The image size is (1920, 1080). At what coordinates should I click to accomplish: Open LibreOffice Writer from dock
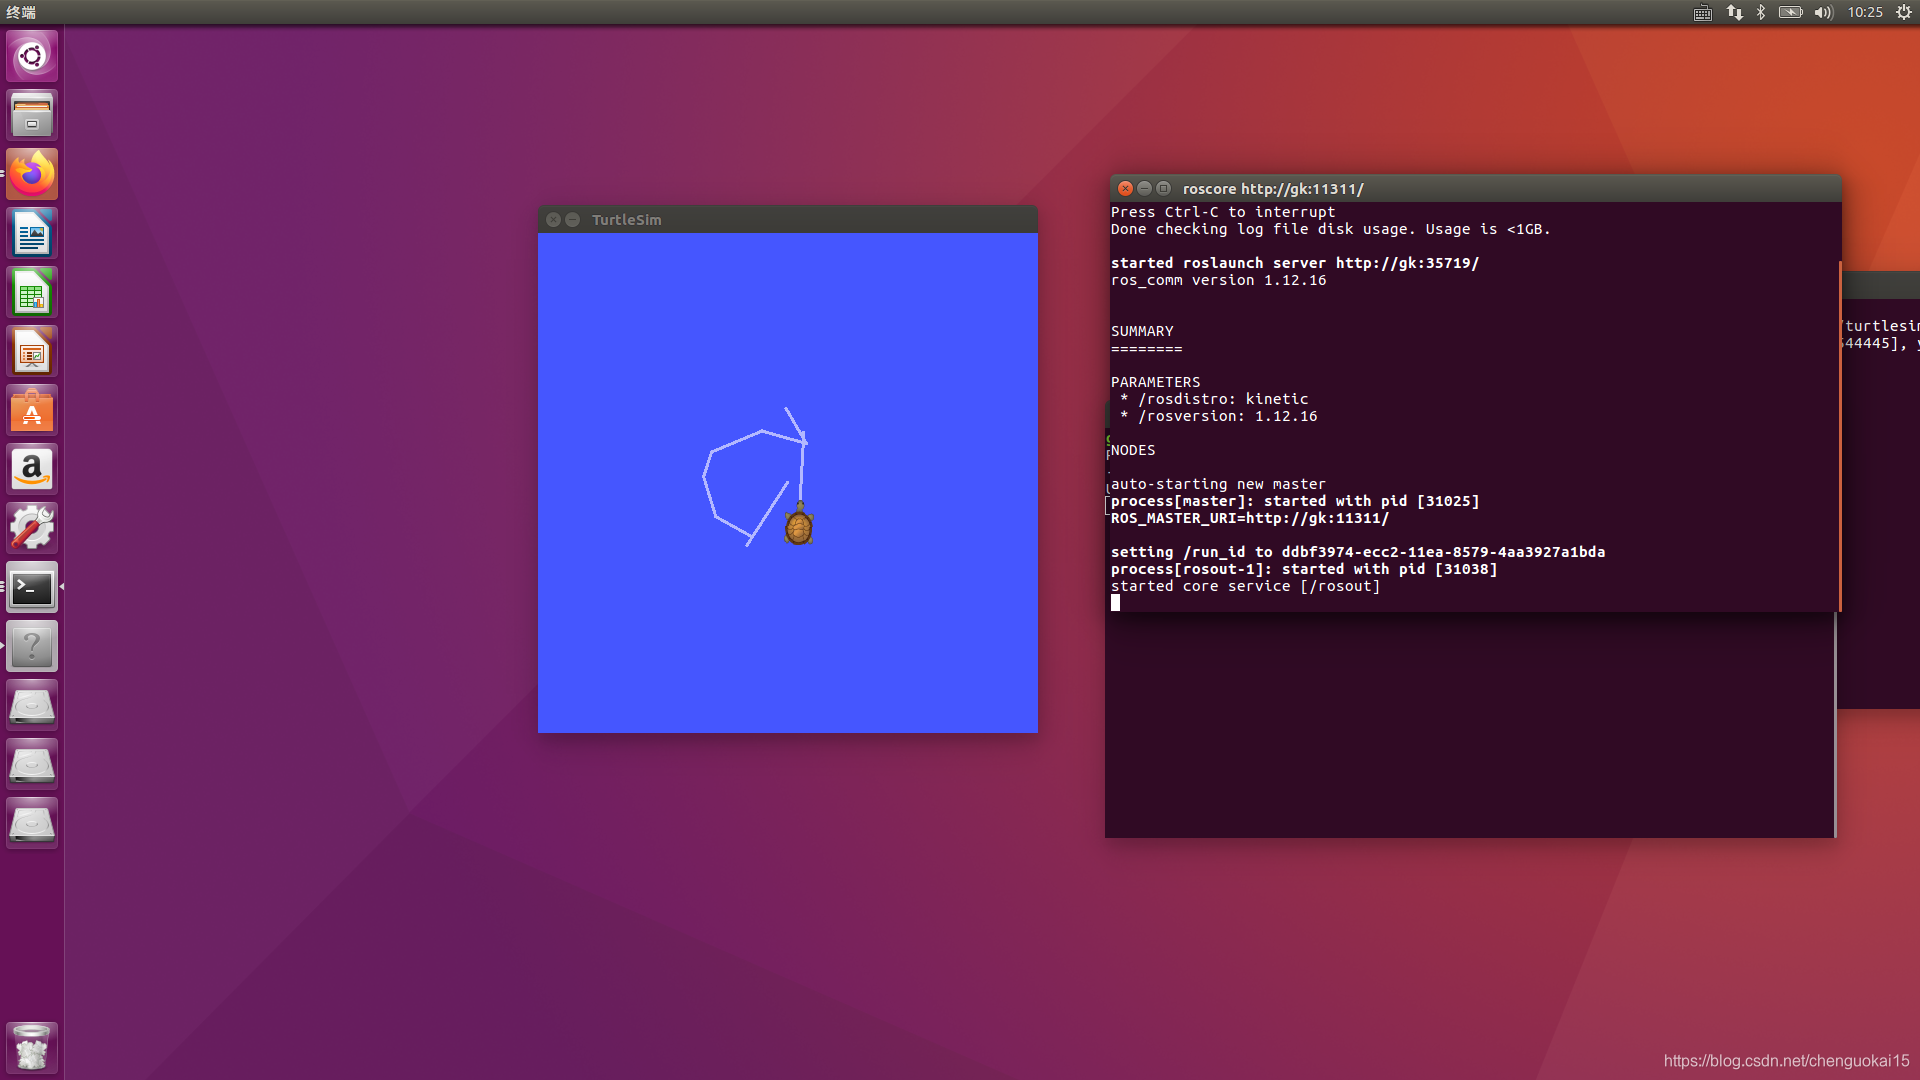32,233
